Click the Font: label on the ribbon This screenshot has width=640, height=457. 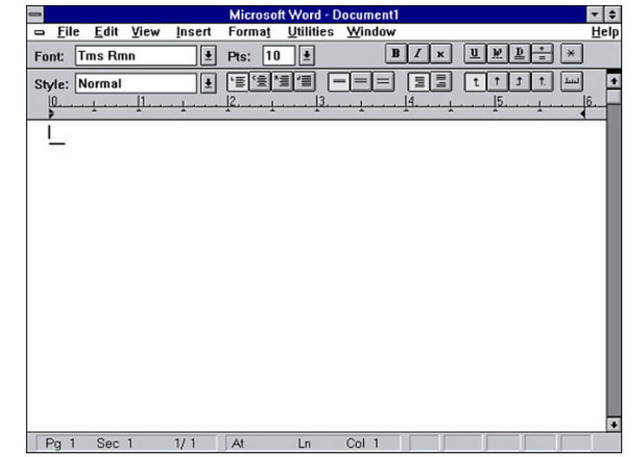[x=49, y=56]
